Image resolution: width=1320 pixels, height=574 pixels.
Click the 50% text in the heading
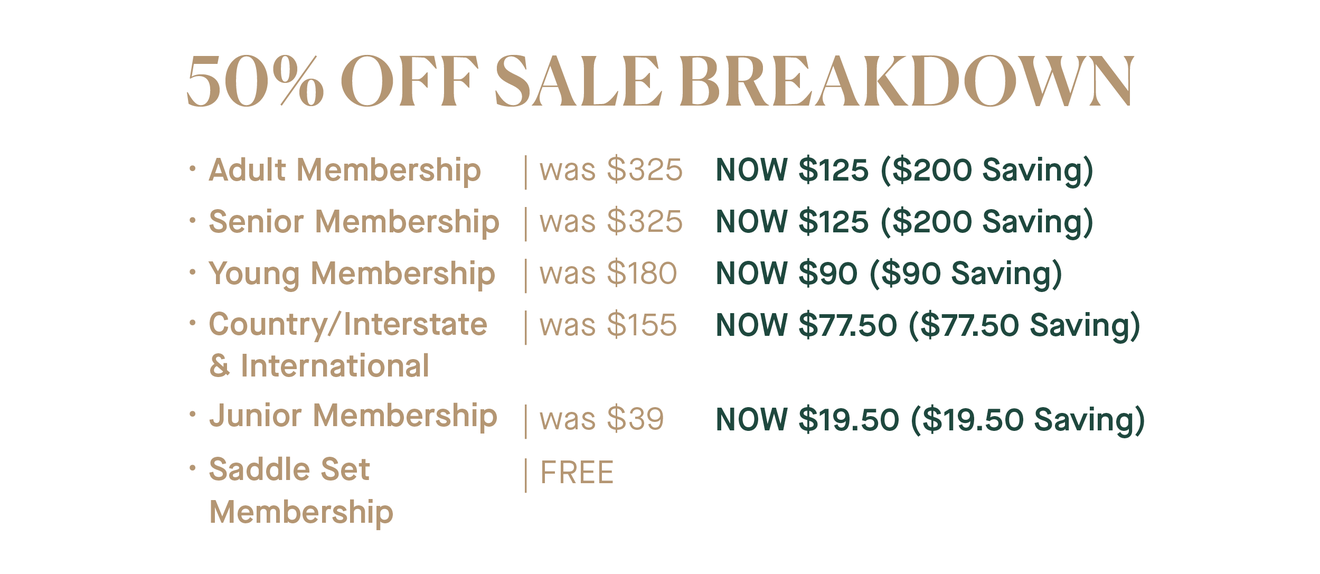[x=256, y=81]
